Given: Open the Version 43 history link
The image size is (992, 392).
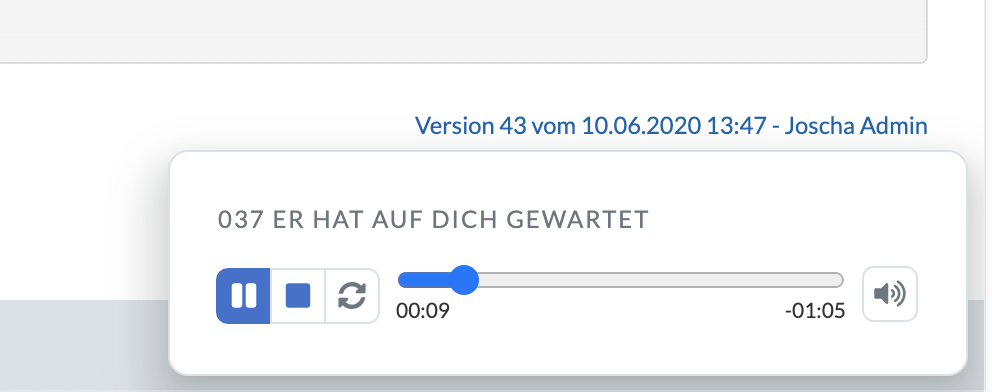Looking at the screenshot, I should click(671, 126).
